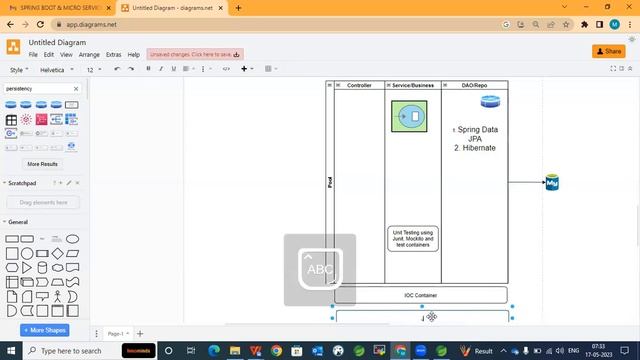Open the Edit menu
The height and width of the screenshot is (360, 640).
pos(49,55)
